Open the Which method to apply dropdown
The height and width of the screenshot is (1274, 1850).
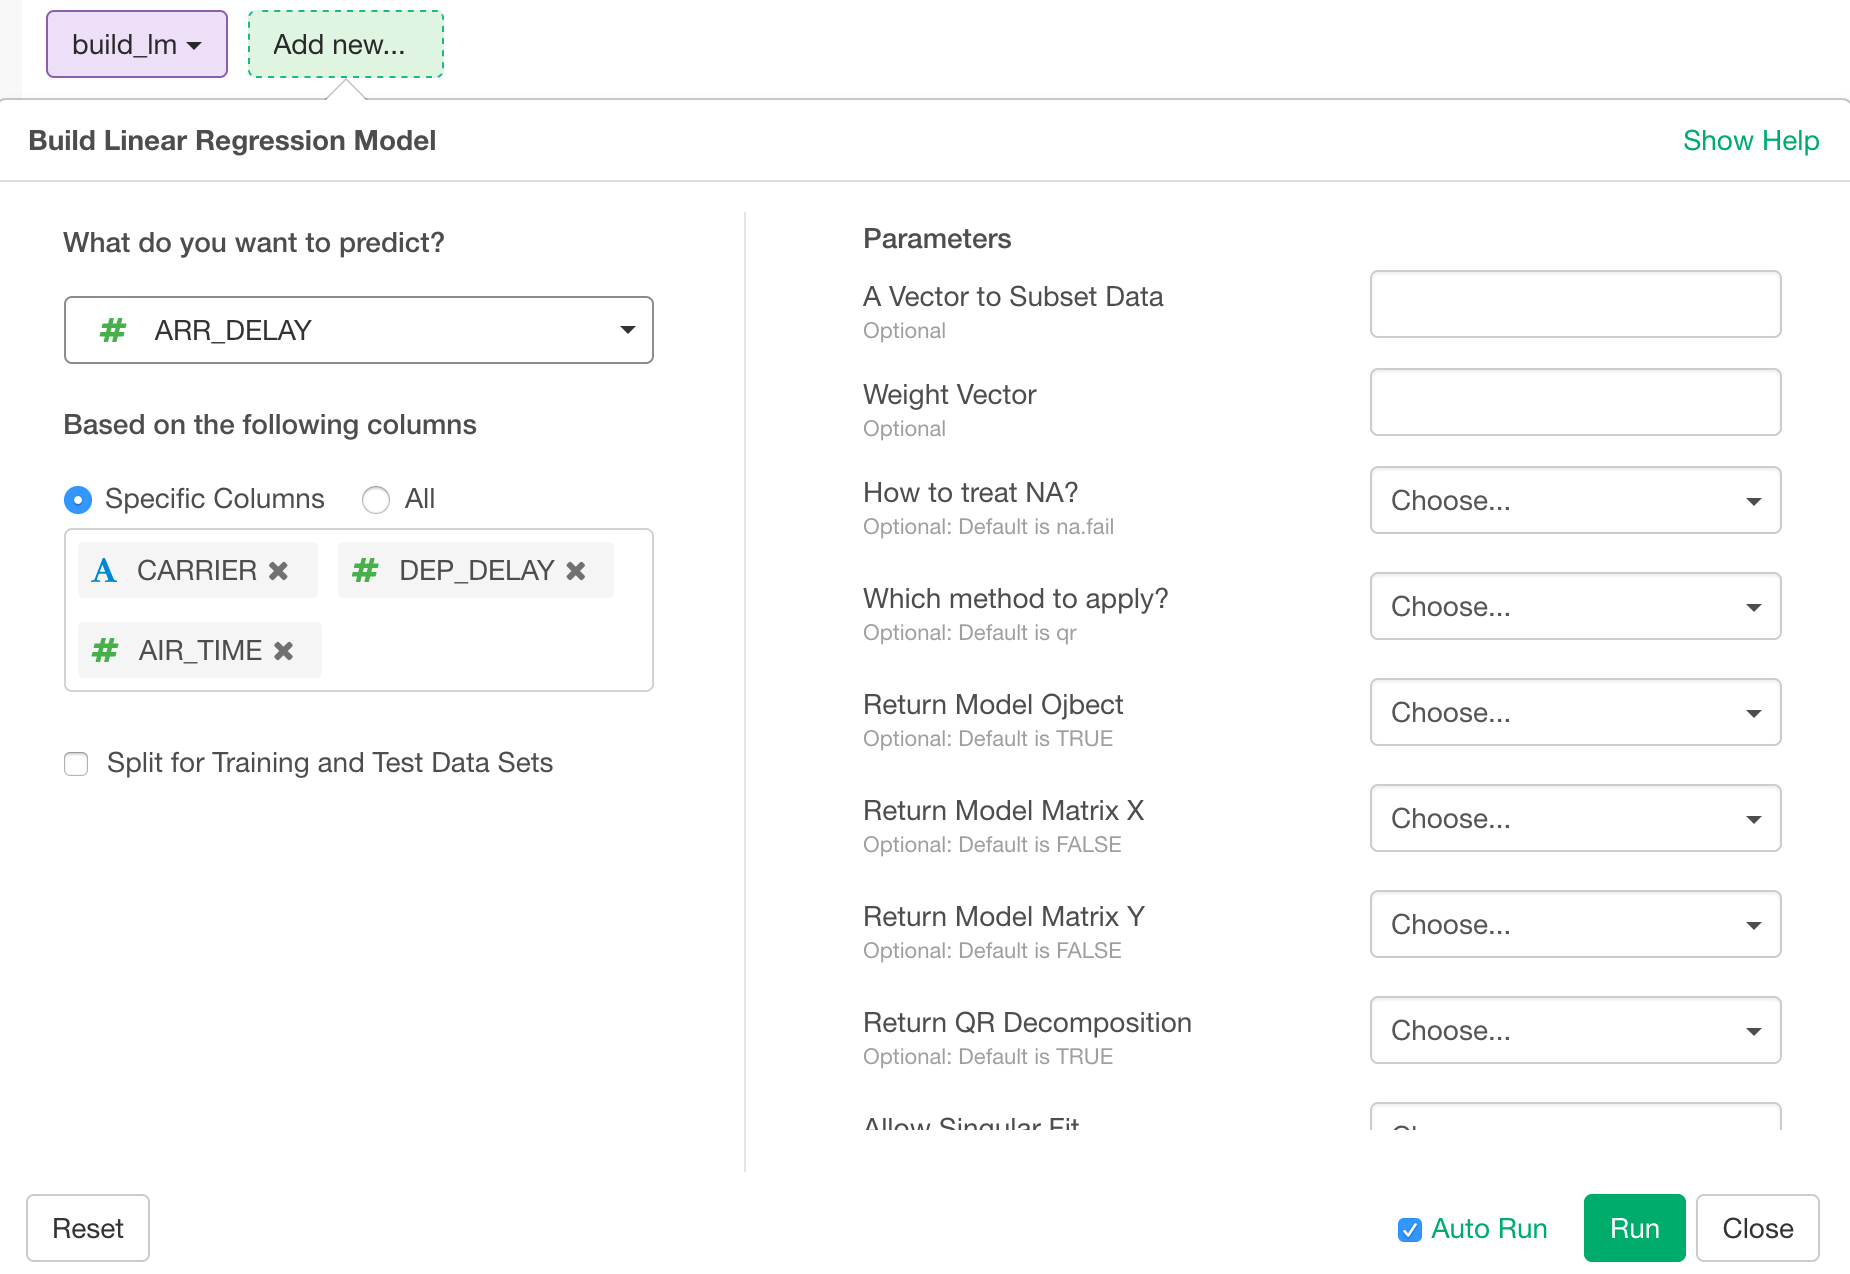click(x=1574, y=606)
